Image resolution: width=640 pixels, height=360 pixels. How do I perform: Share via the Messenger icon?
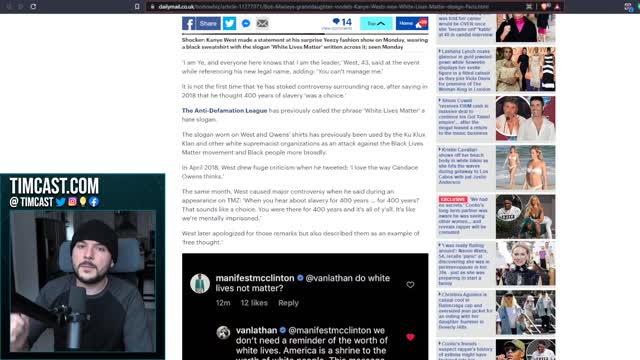point(246,24)
